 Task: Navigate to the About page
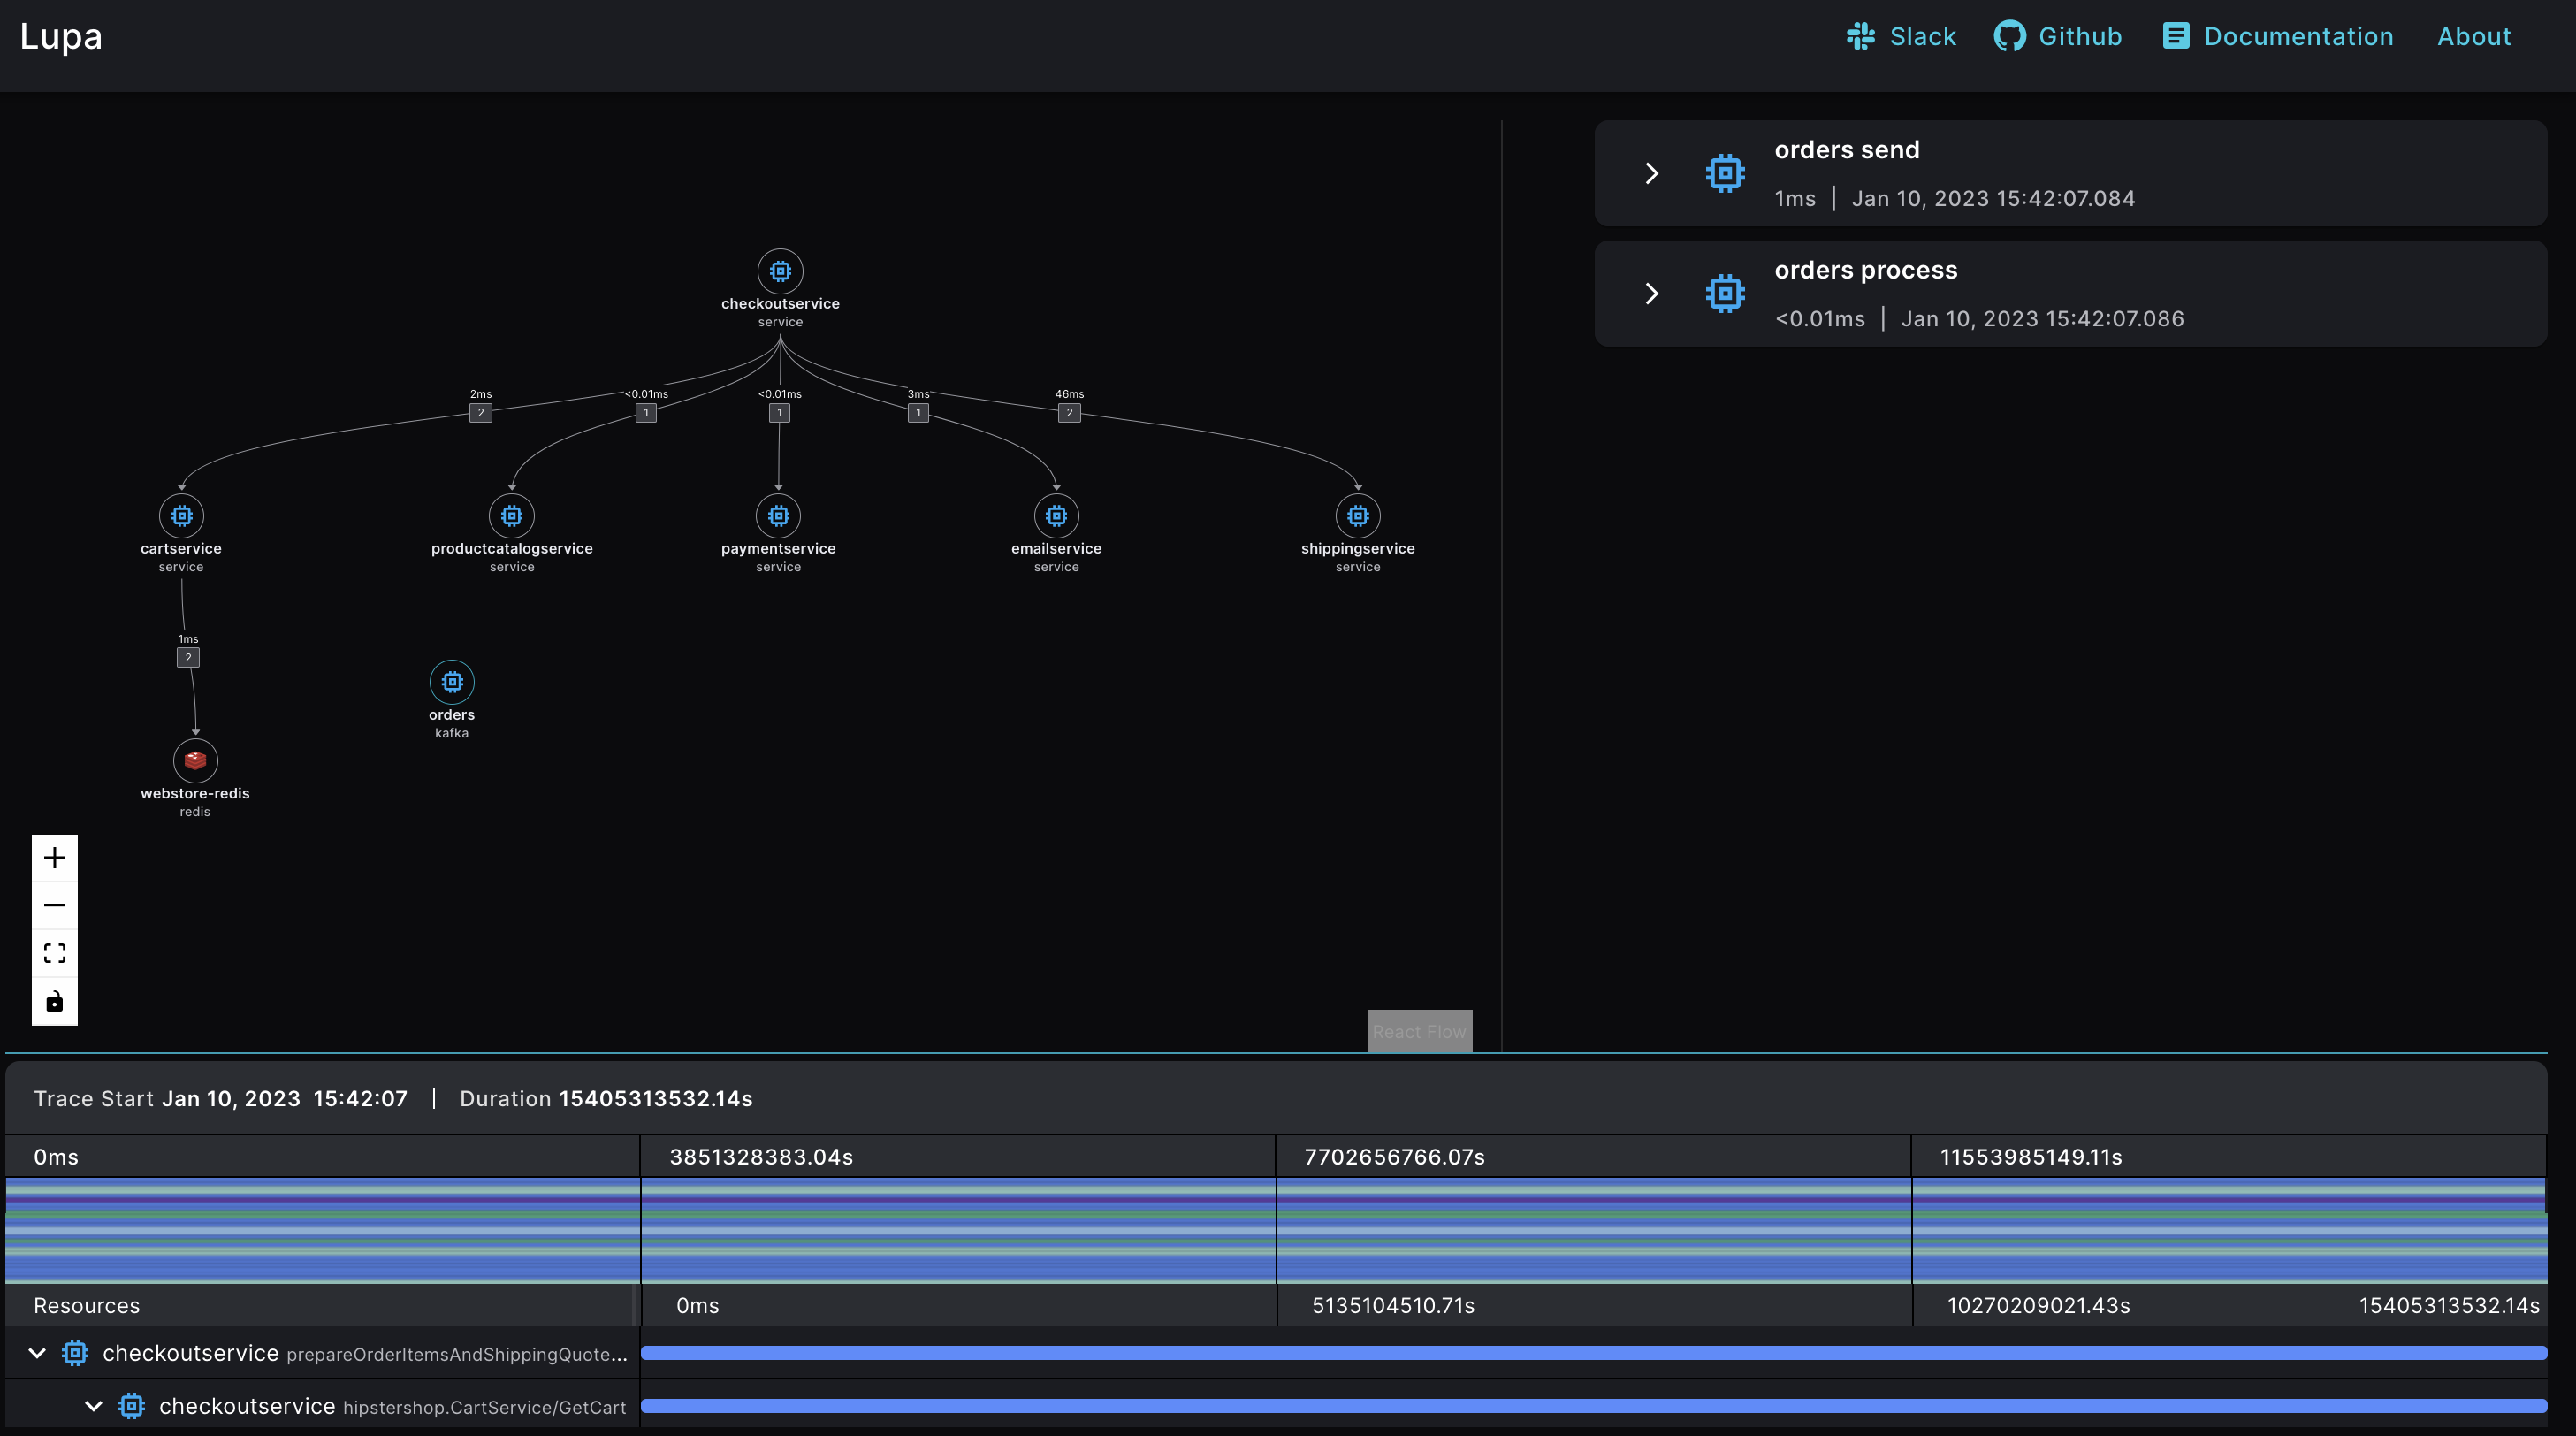(x=2474, y=36)
